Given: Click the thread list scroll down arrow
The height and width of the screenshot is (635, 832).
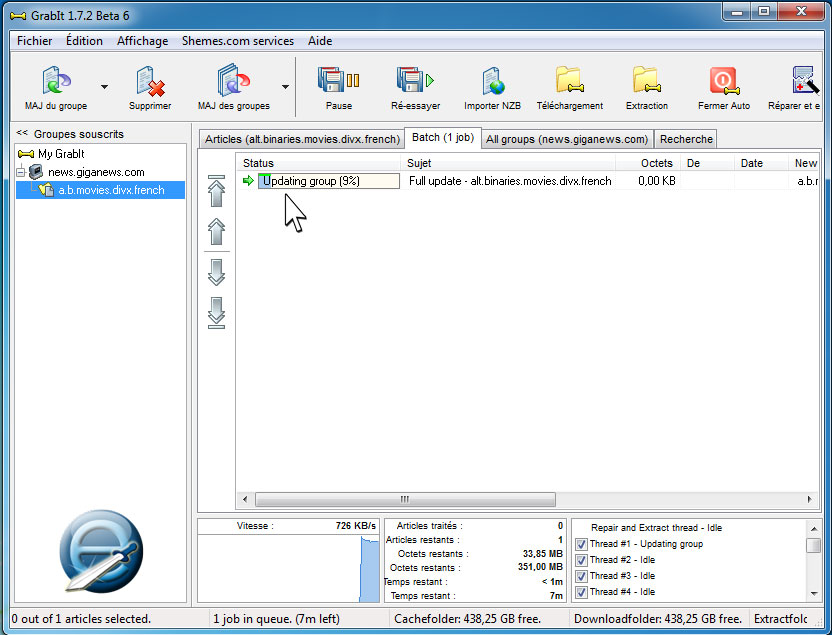Looking at the screenshot, I should point(813,594).
